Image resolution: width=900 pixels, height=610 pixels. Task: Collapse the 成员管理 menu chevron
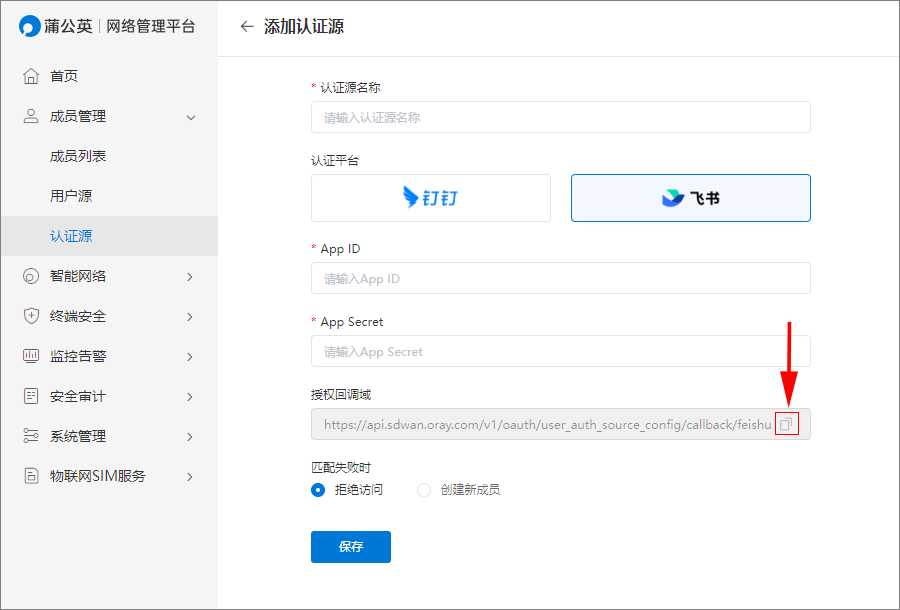(191, 117)
